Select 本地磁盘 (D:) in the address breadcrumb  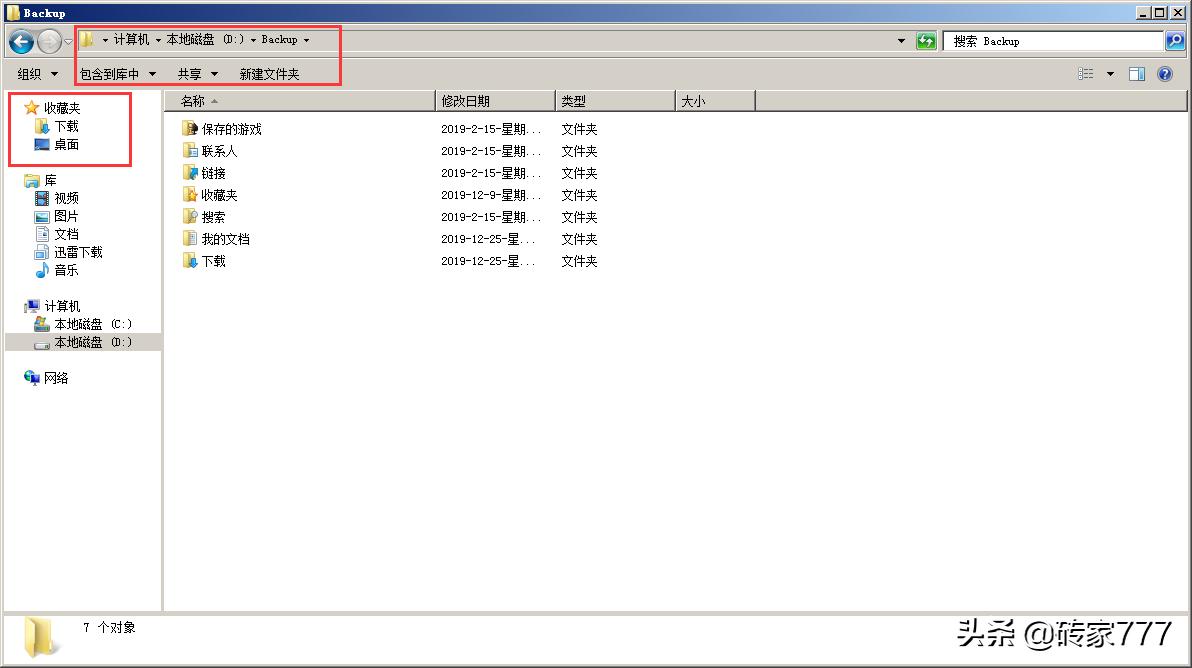coord(205,40)
